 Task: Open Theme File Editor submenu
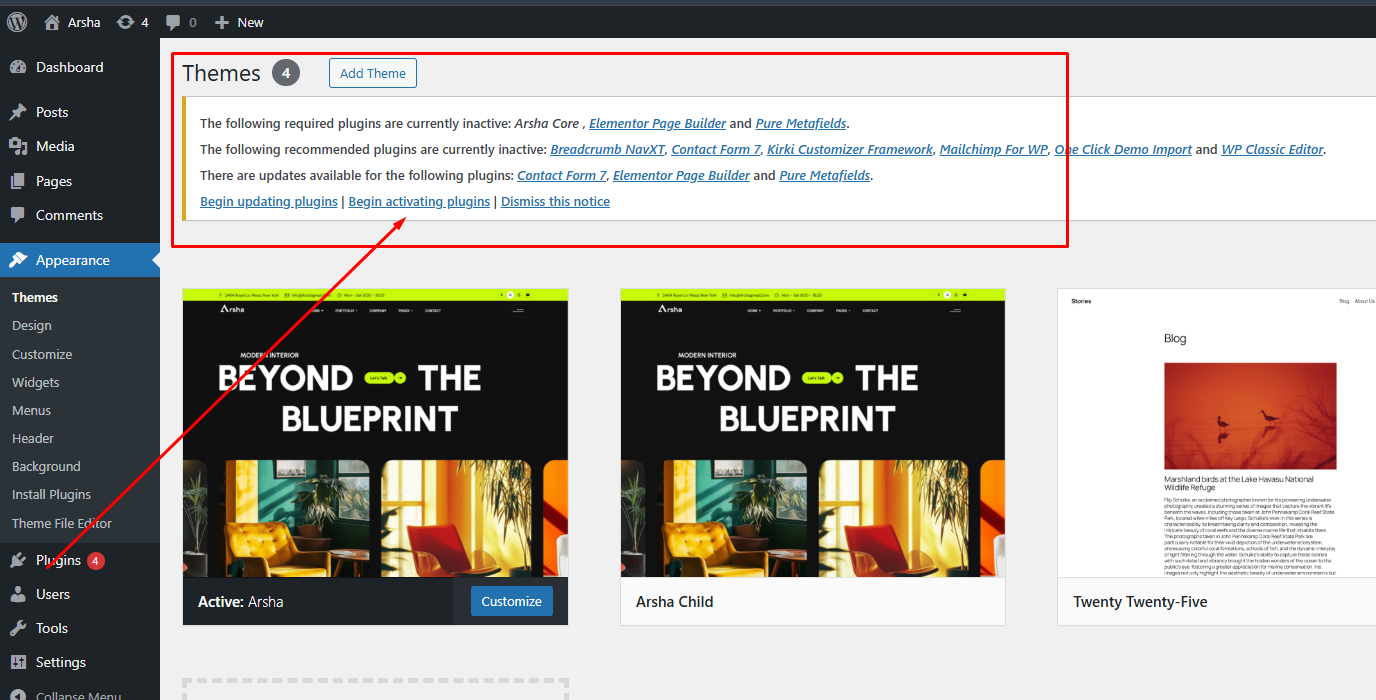pyautogui.click(x=62, y=523)
